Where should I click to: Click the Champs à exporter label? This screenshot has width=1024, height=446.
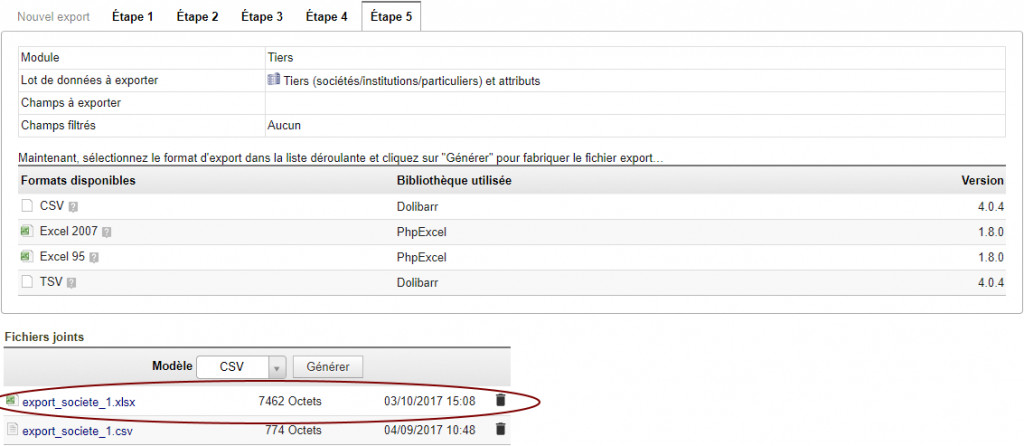(x=71, y=103)
